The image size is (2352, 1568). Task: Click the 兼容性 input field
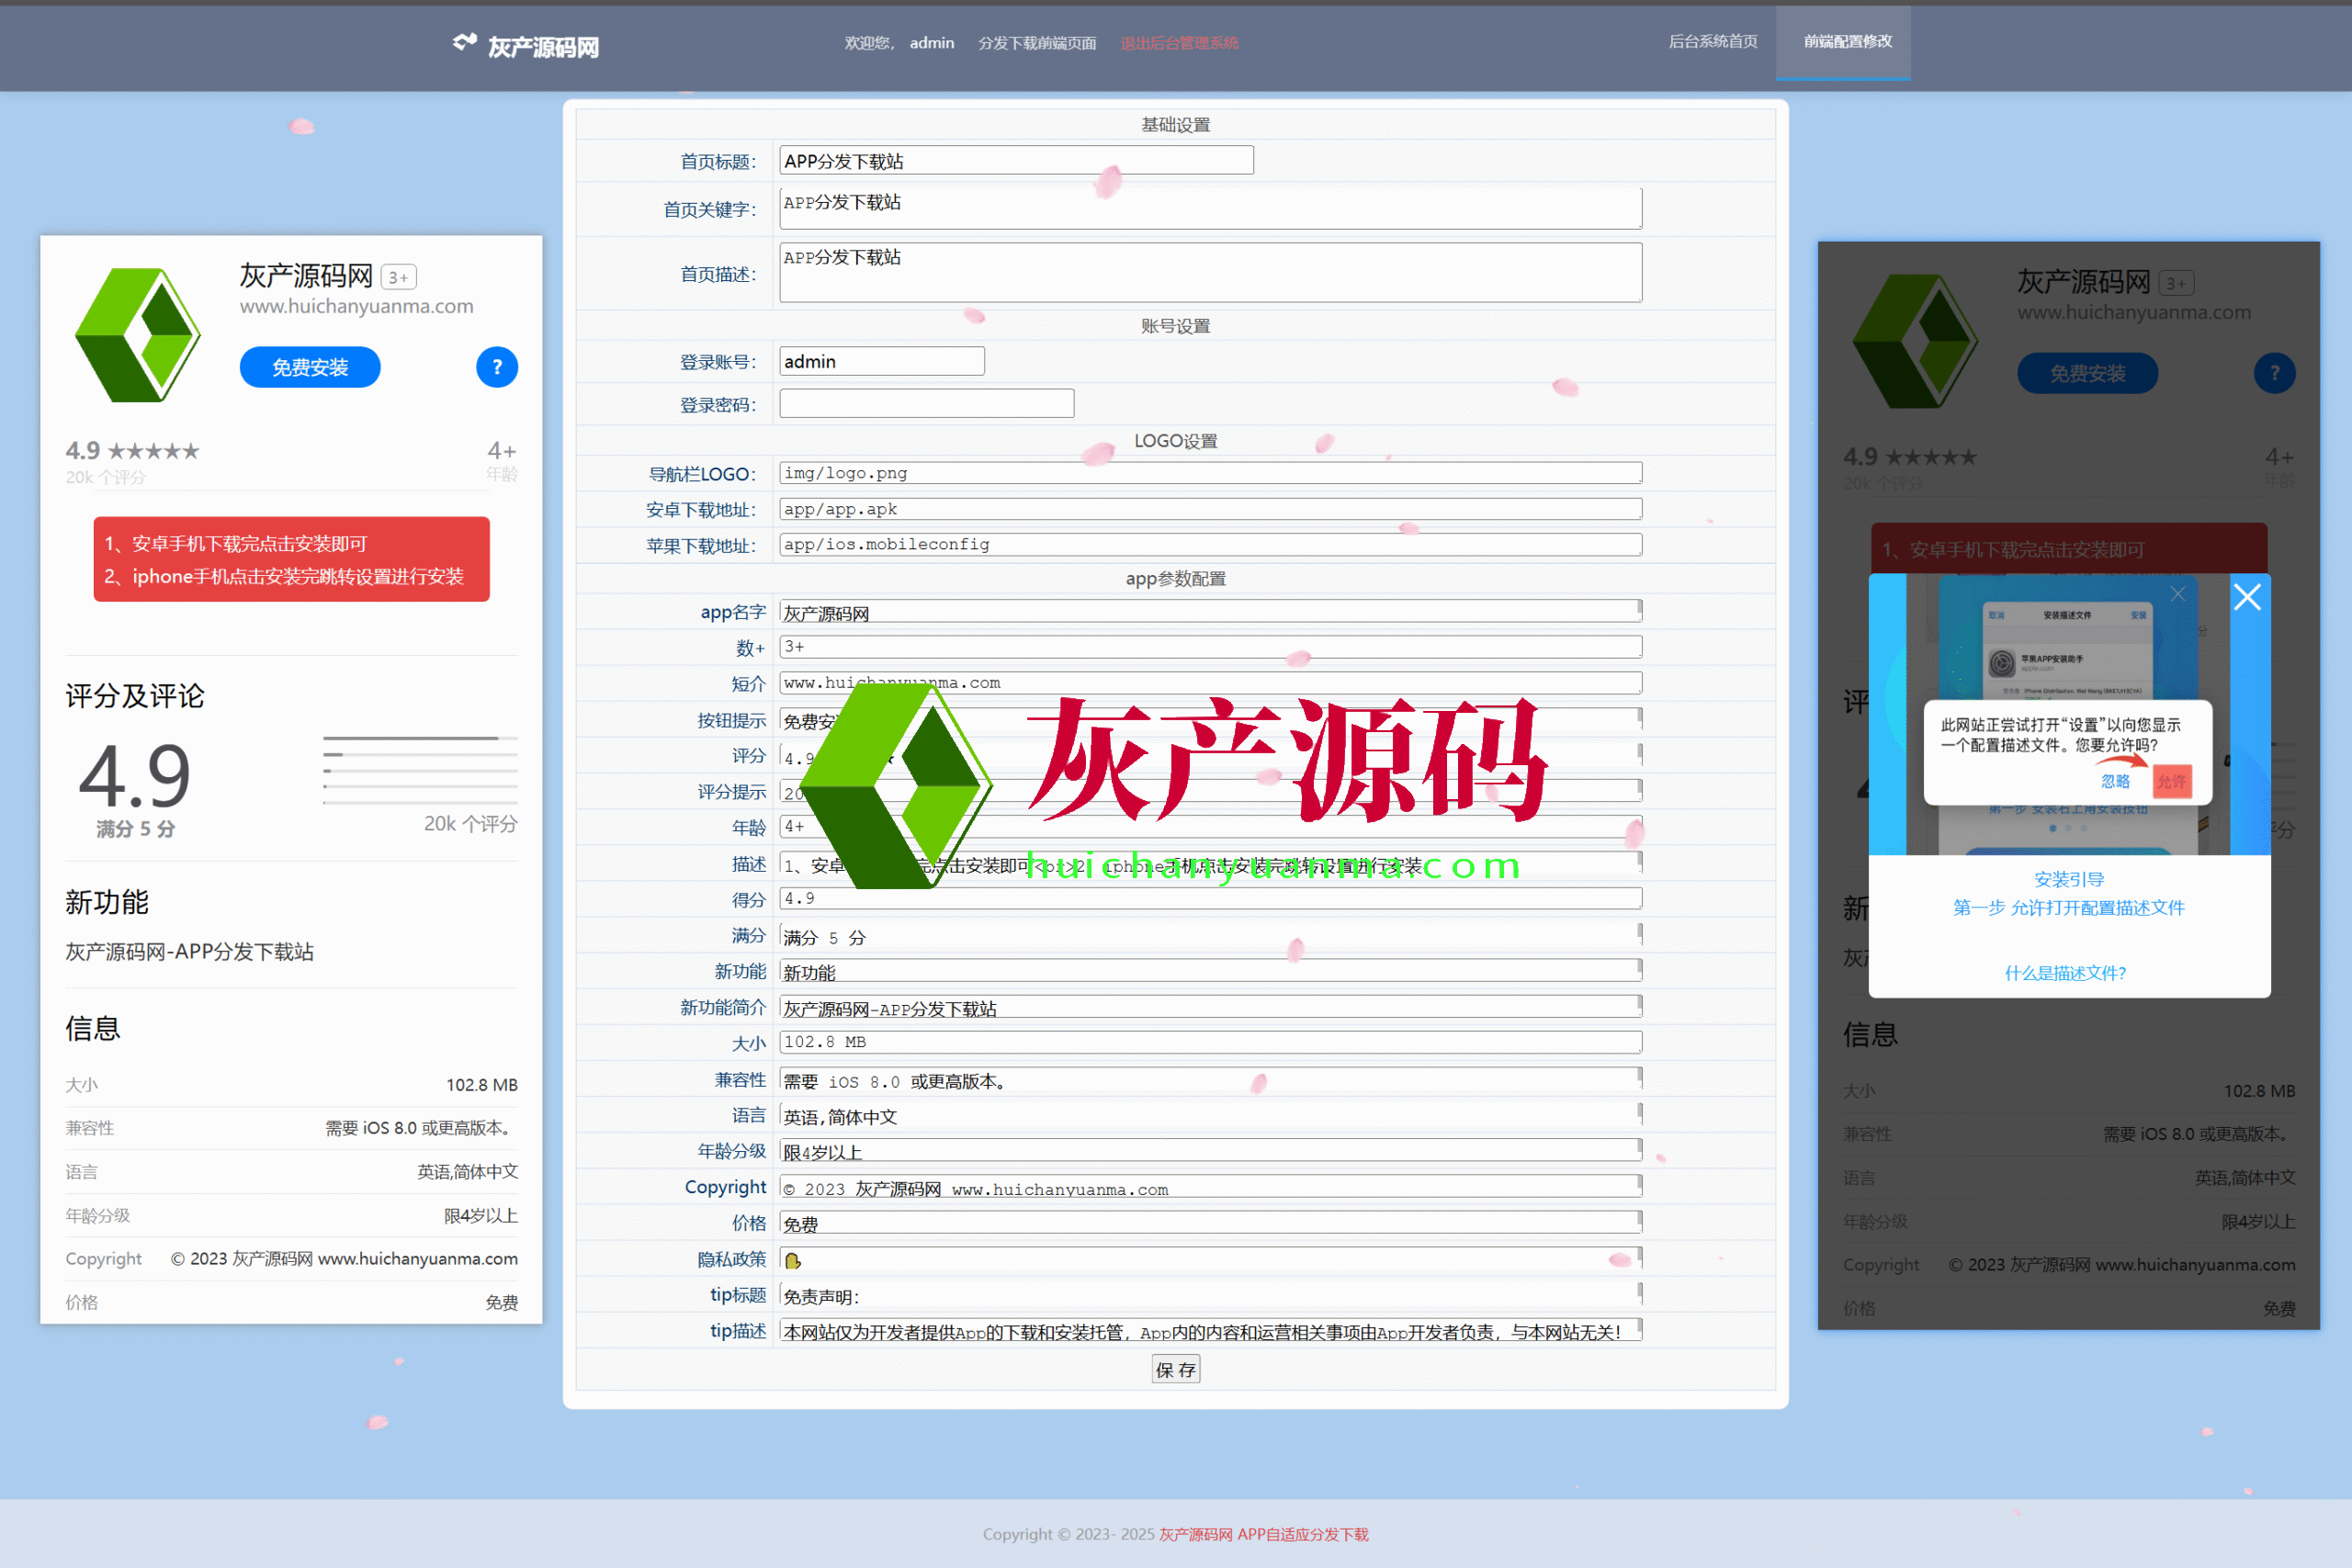[1210, 1080]
